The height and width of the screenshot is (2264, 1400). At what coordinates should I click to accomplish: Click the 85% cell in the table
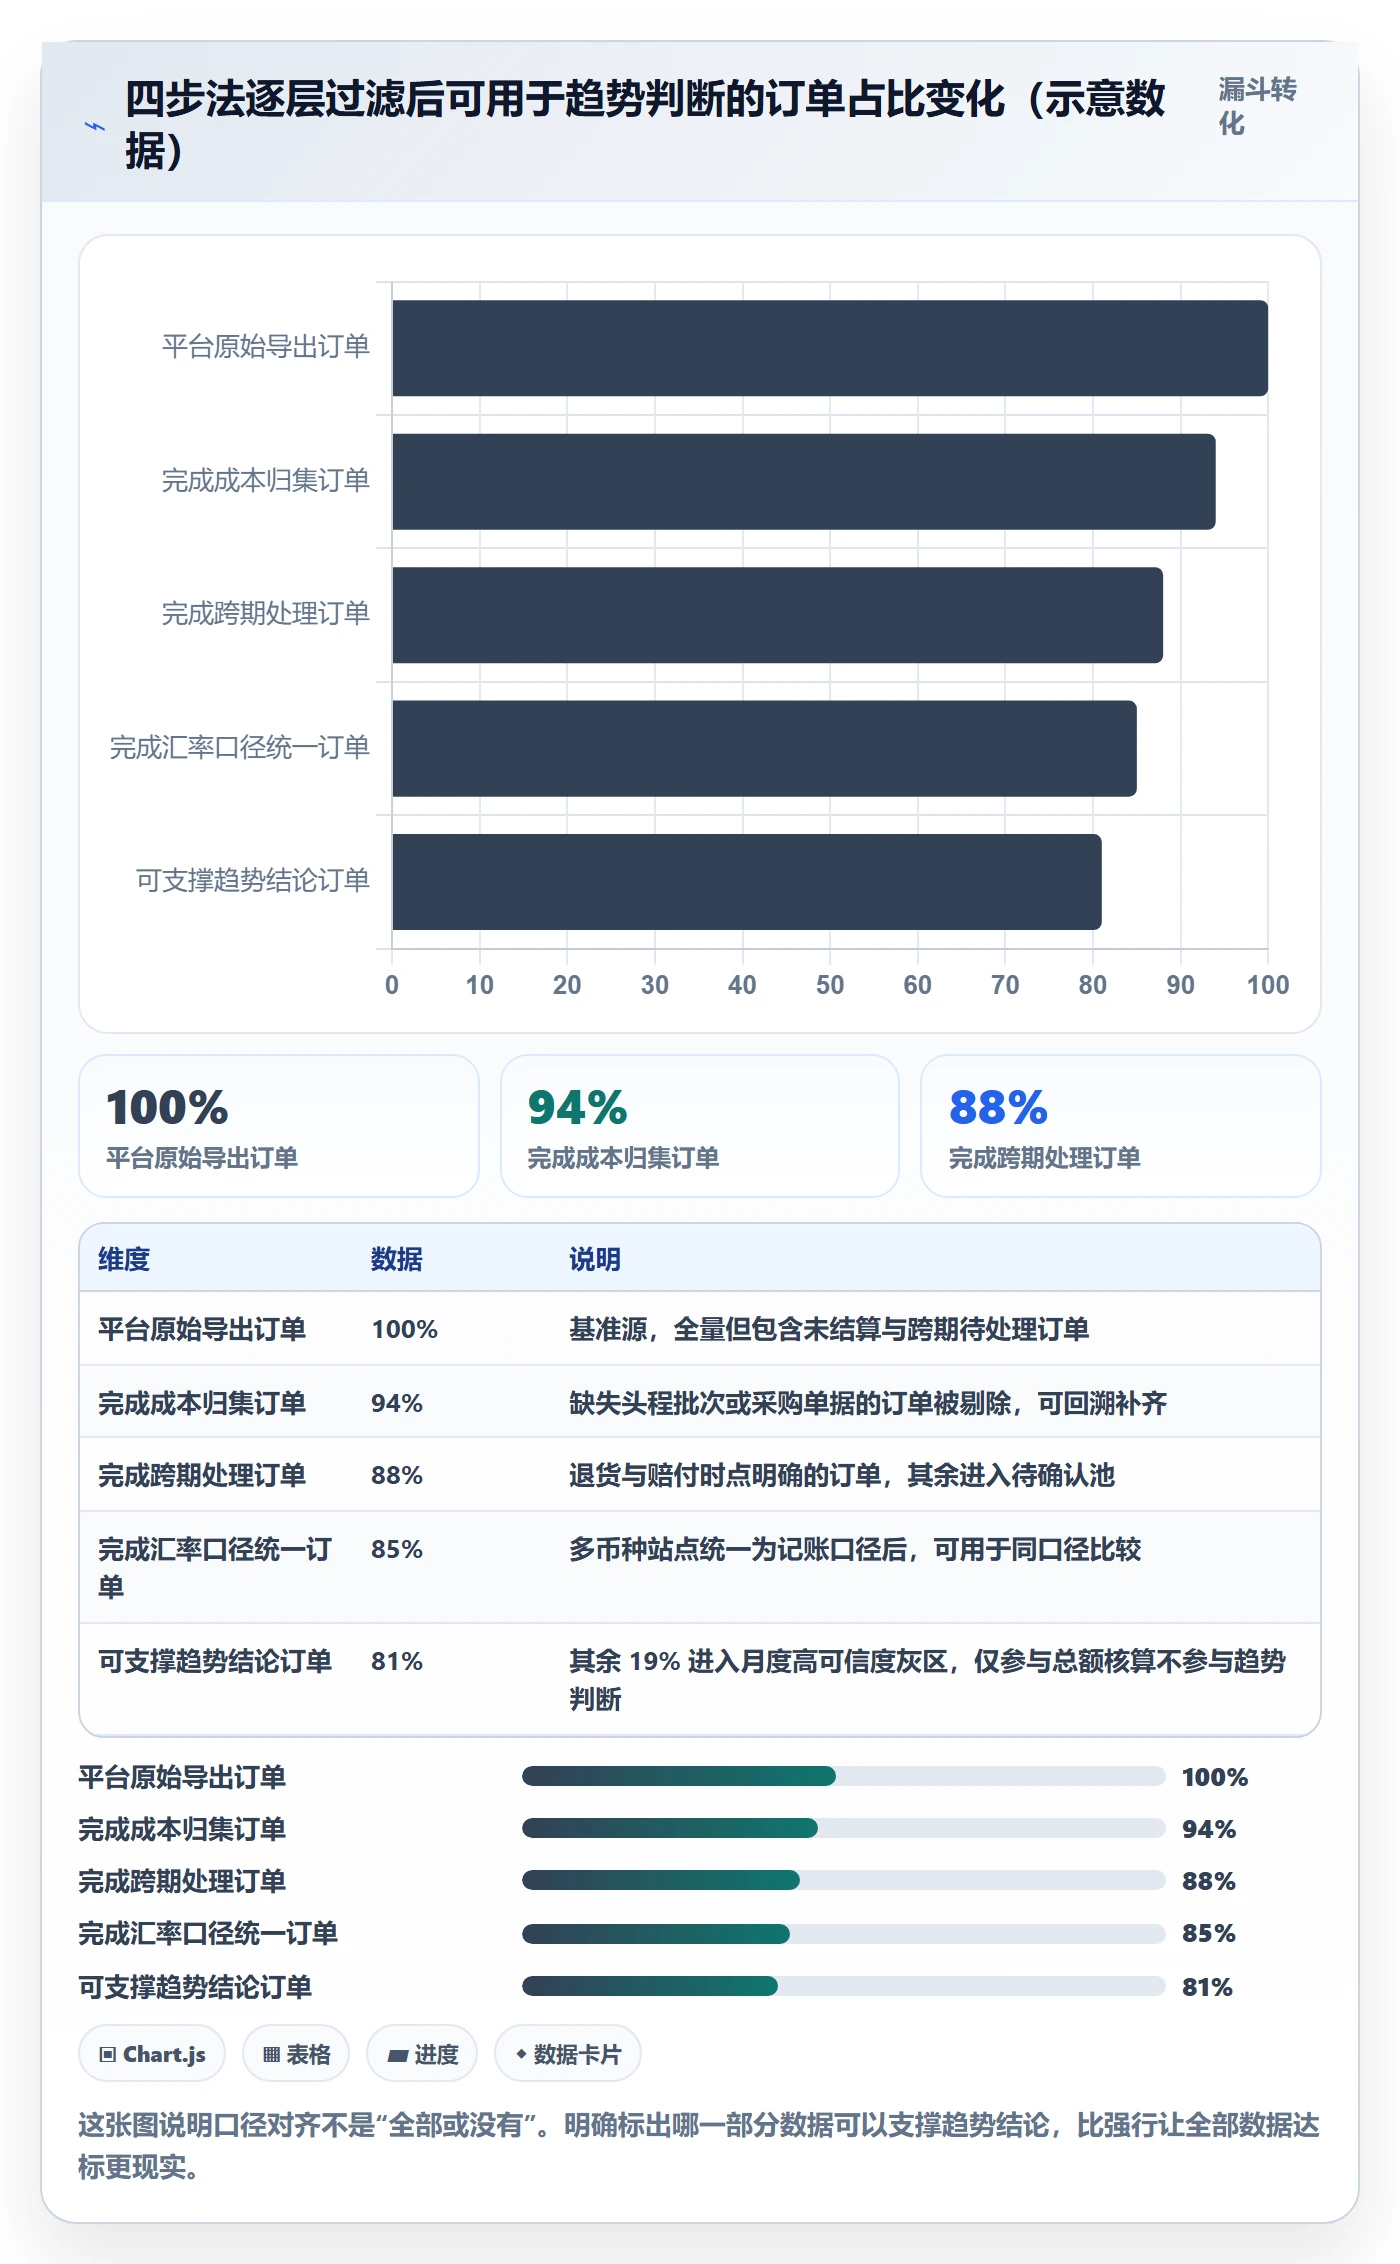(x=397, y=1549)
